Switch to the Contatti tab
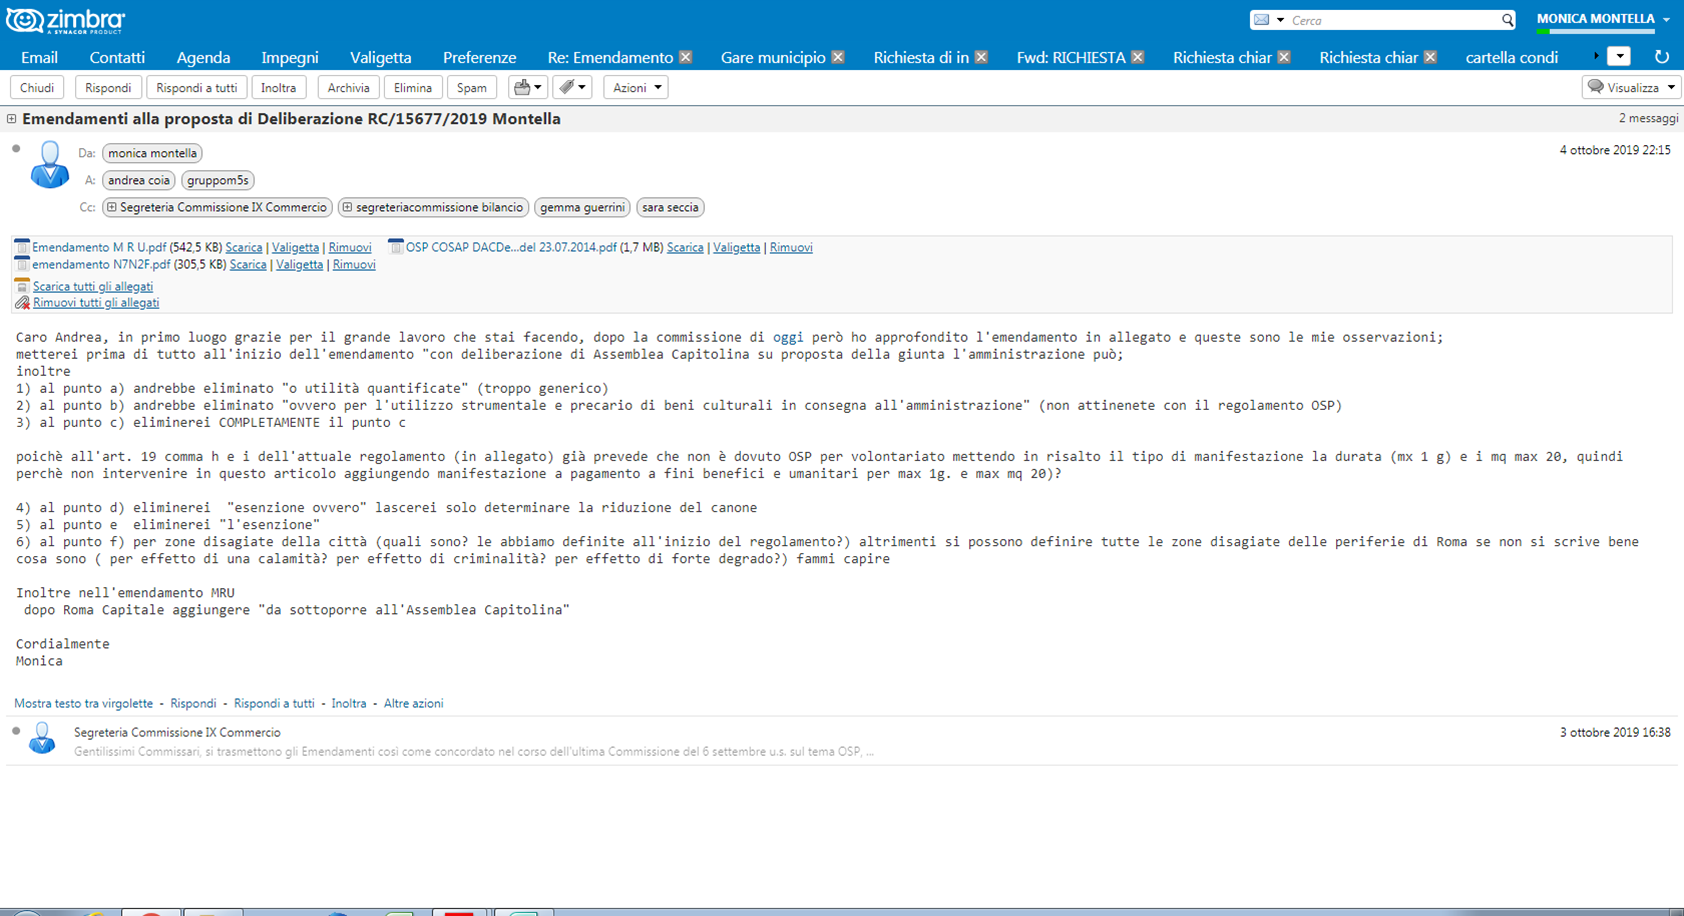Viewport: 1684px width, 916px height. (117, 57)
